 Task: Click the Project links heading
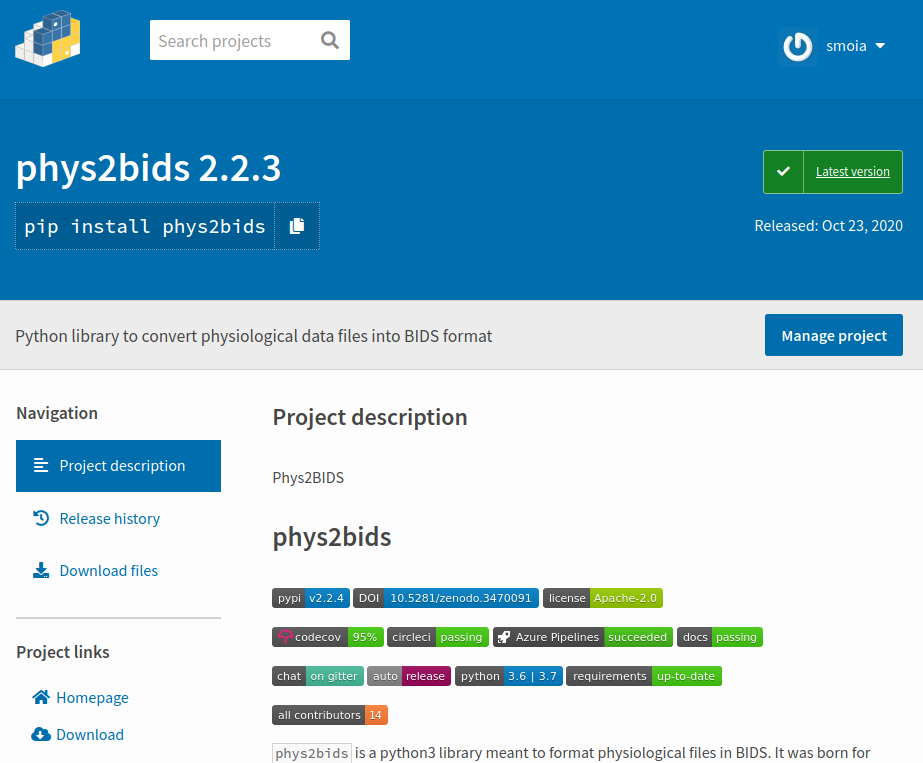[x=63, y=652]
